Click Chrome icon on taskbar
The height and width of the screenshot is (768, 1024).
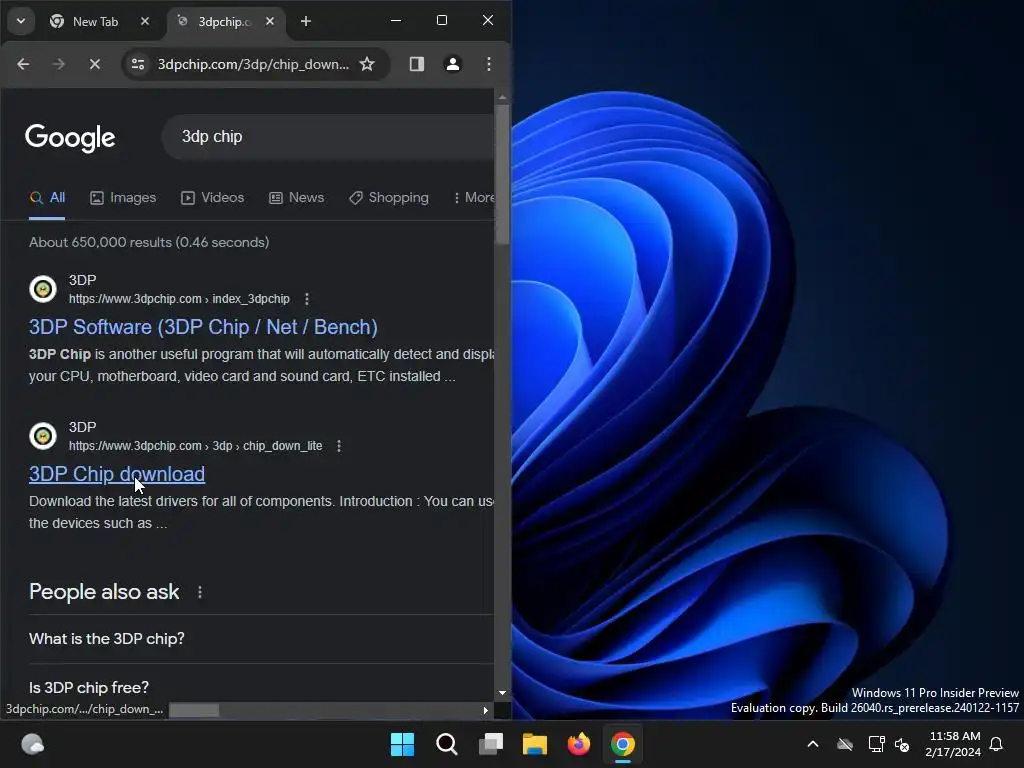click(x=623, y=744)
